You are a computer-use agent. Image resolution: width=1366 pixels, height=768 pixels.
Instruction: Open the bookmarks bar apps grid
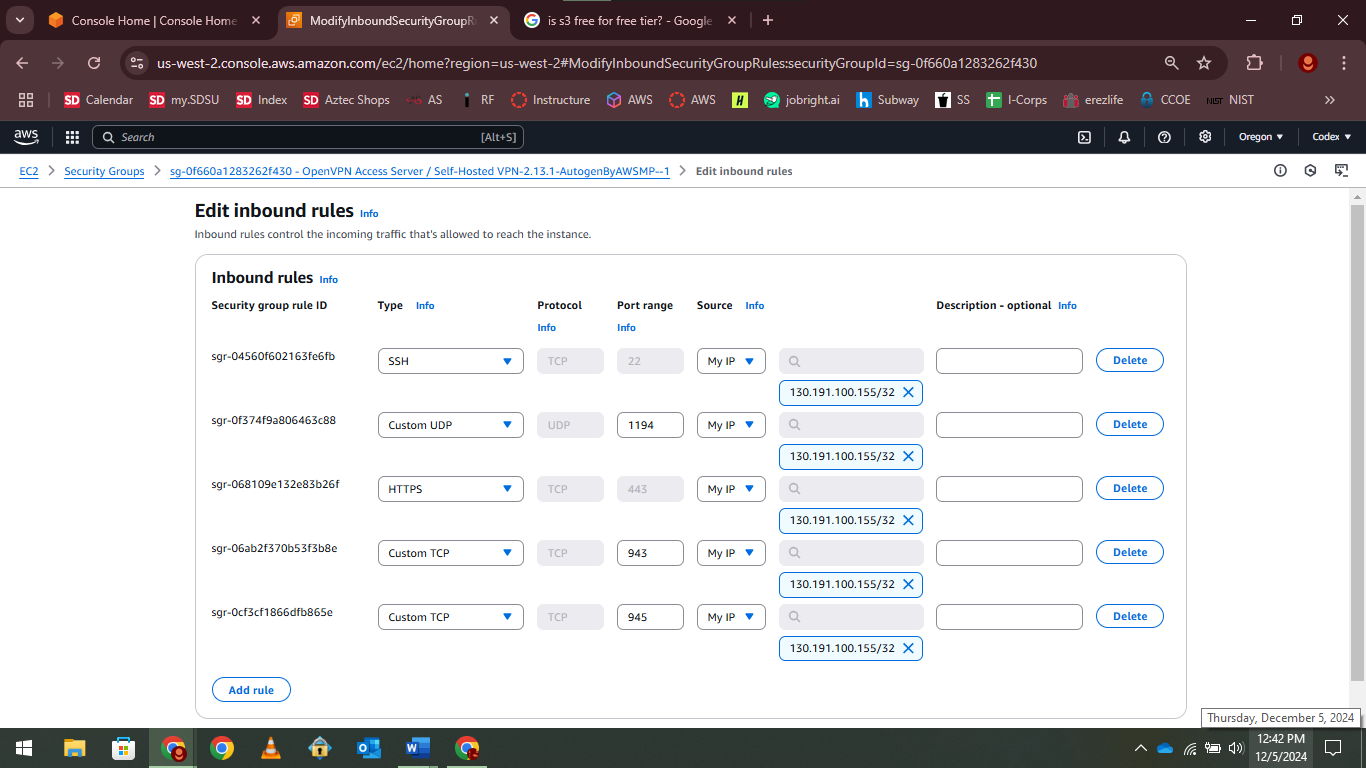coord(26,100)
